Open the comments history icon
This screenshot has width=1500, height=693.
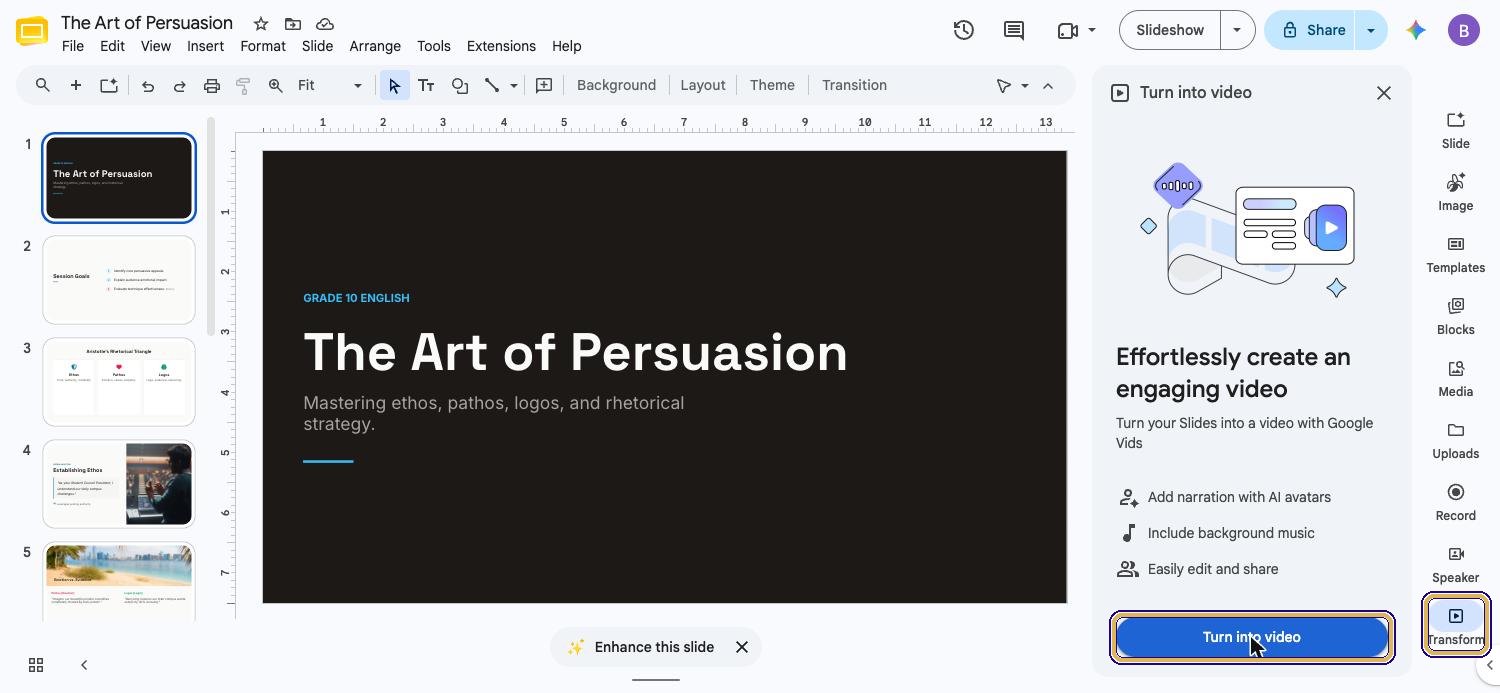(x=1014, y=30)
